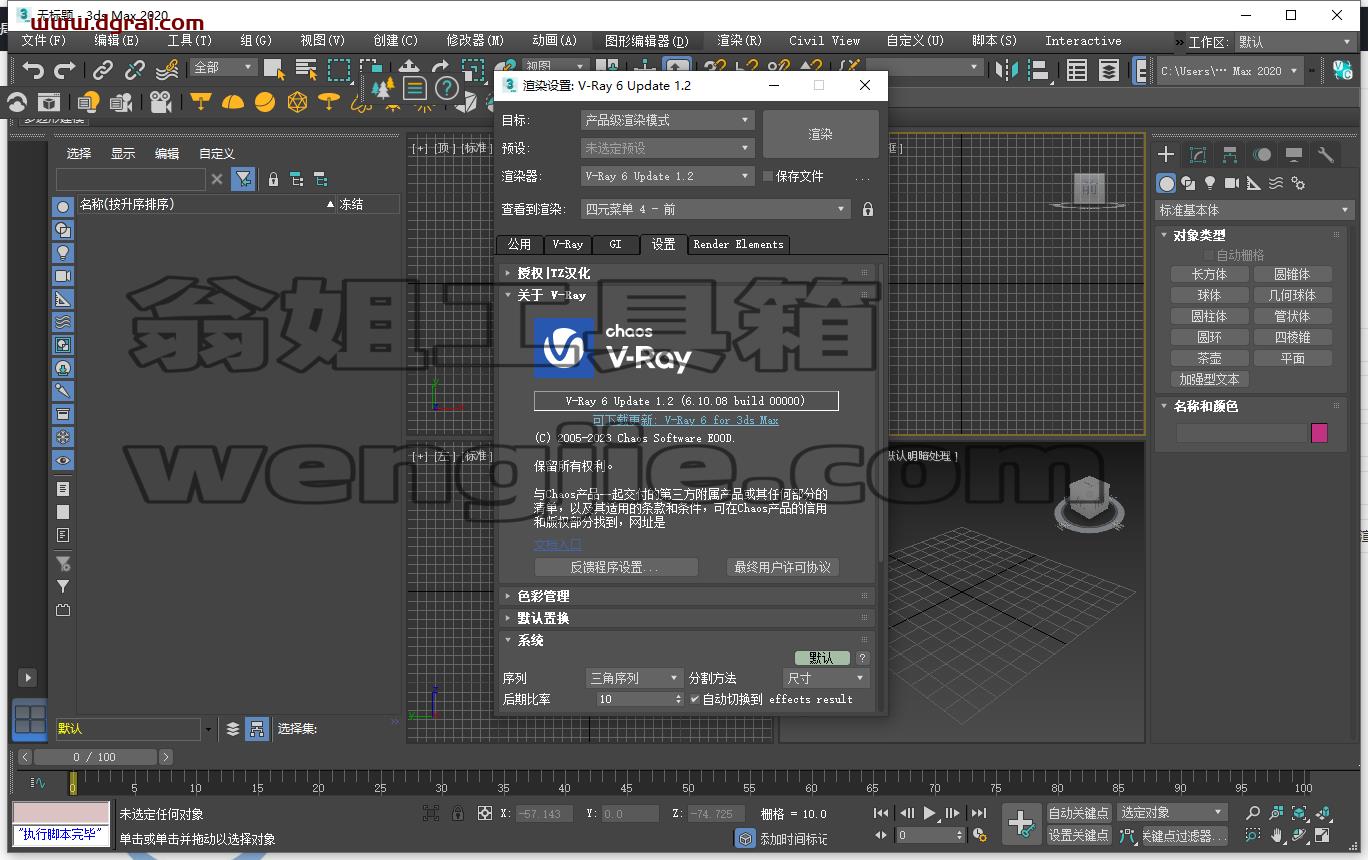Expand the 授权 rollout

click(x=686, y=273)
